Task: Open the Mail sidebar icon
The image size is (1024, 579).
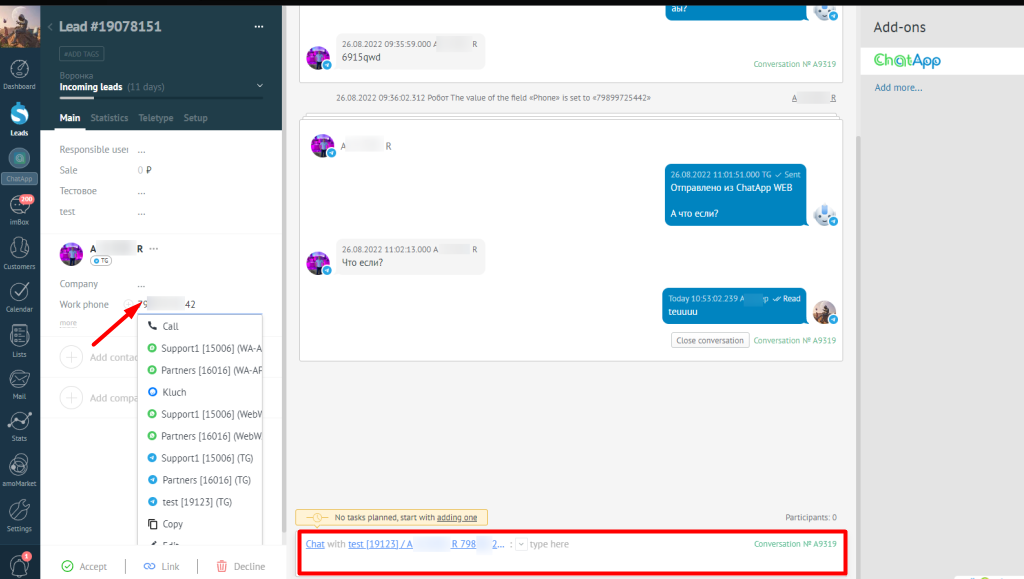Action: click(19, 382)
